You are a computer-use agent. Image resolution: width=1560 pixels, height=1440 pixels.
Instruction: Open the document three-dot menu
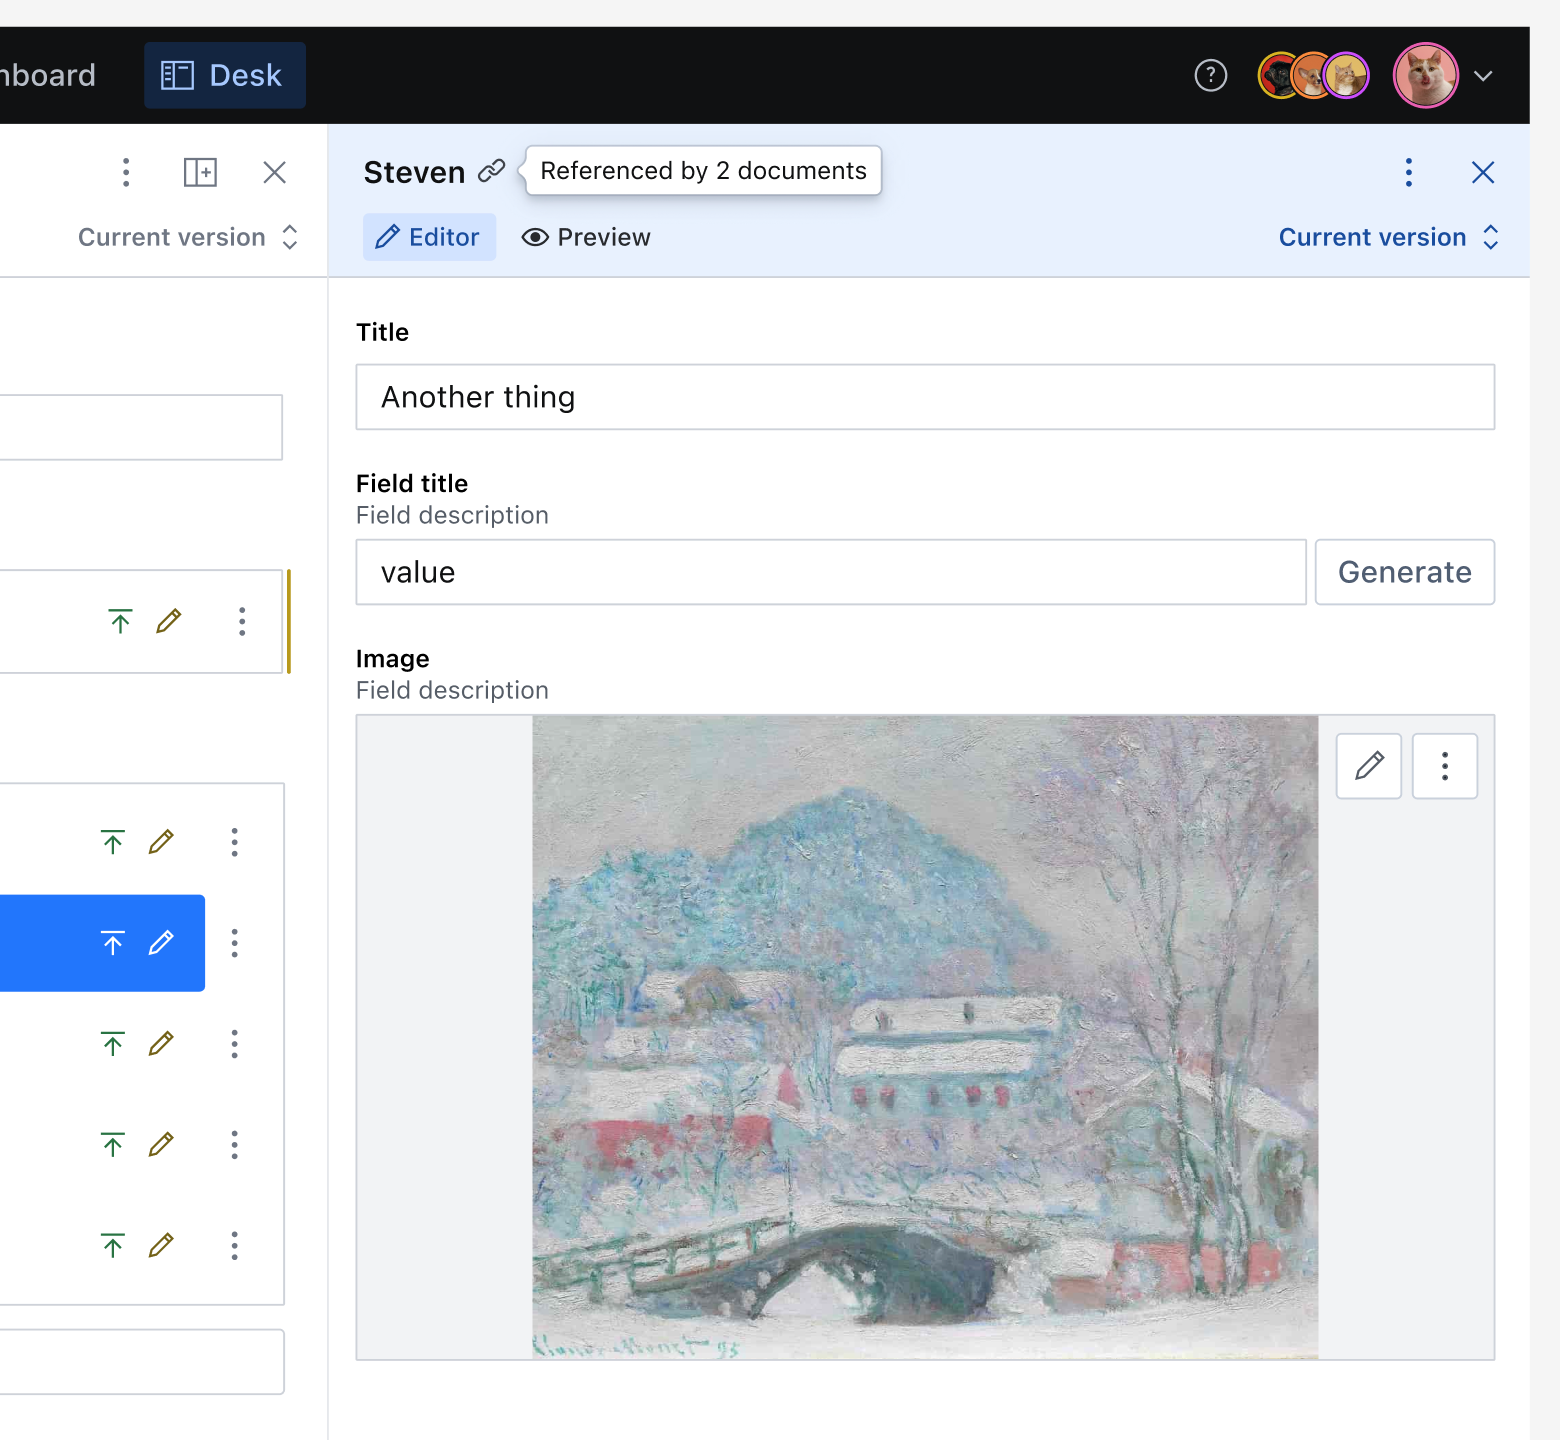[1408, 172]
